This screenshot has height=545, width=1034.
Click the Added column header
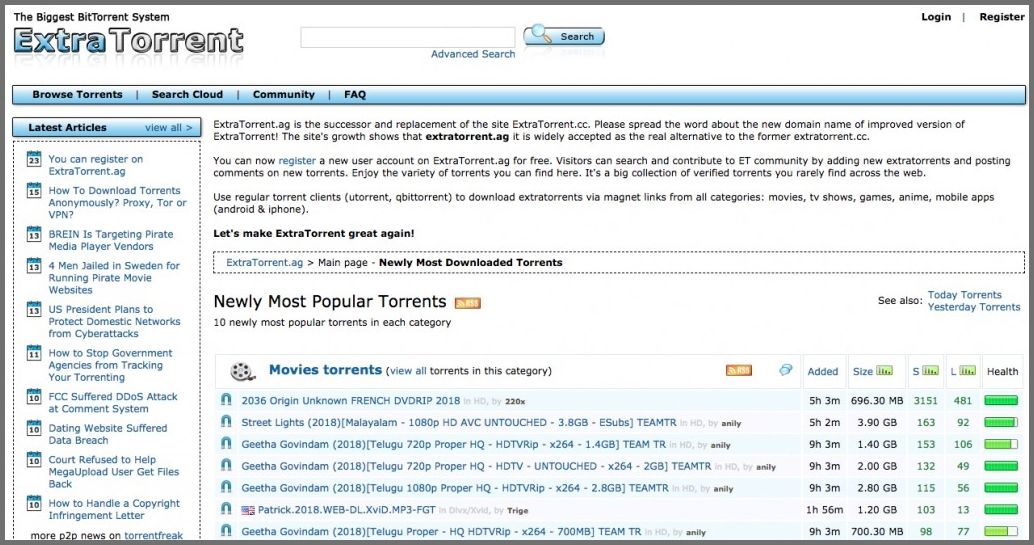tap(822, 371)
